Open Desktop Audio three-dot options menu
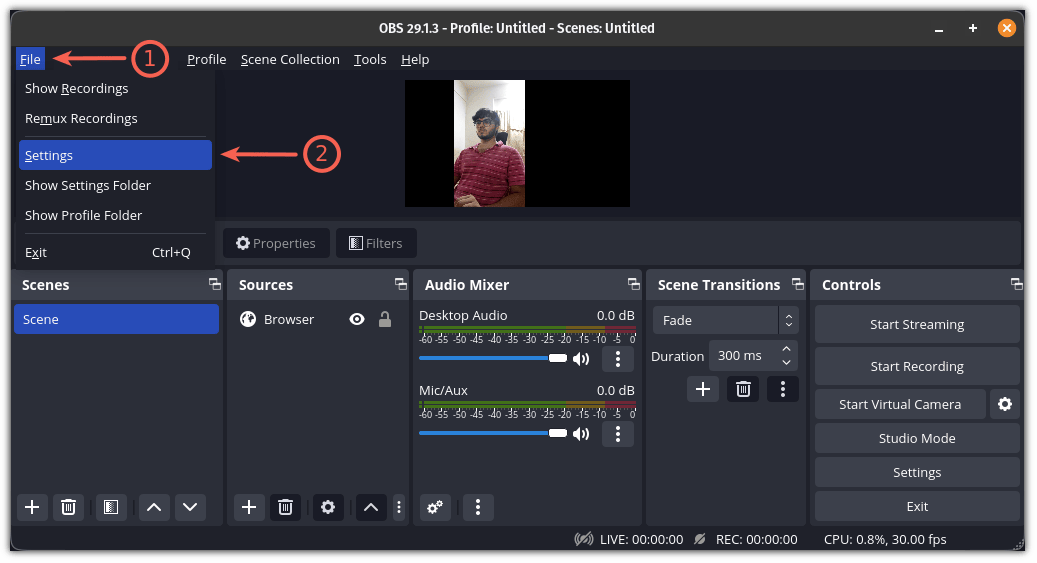1037x563 pixels. pyautogui.click(x=618, y=359)
